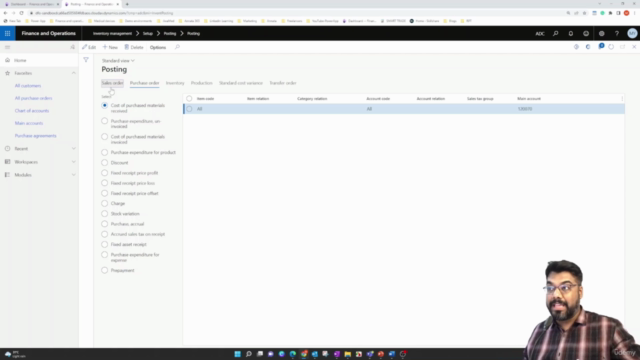The width and height of the screenshot is (640, 360).
Task: Expand the Recent section chevron
Action: [73, 149]
